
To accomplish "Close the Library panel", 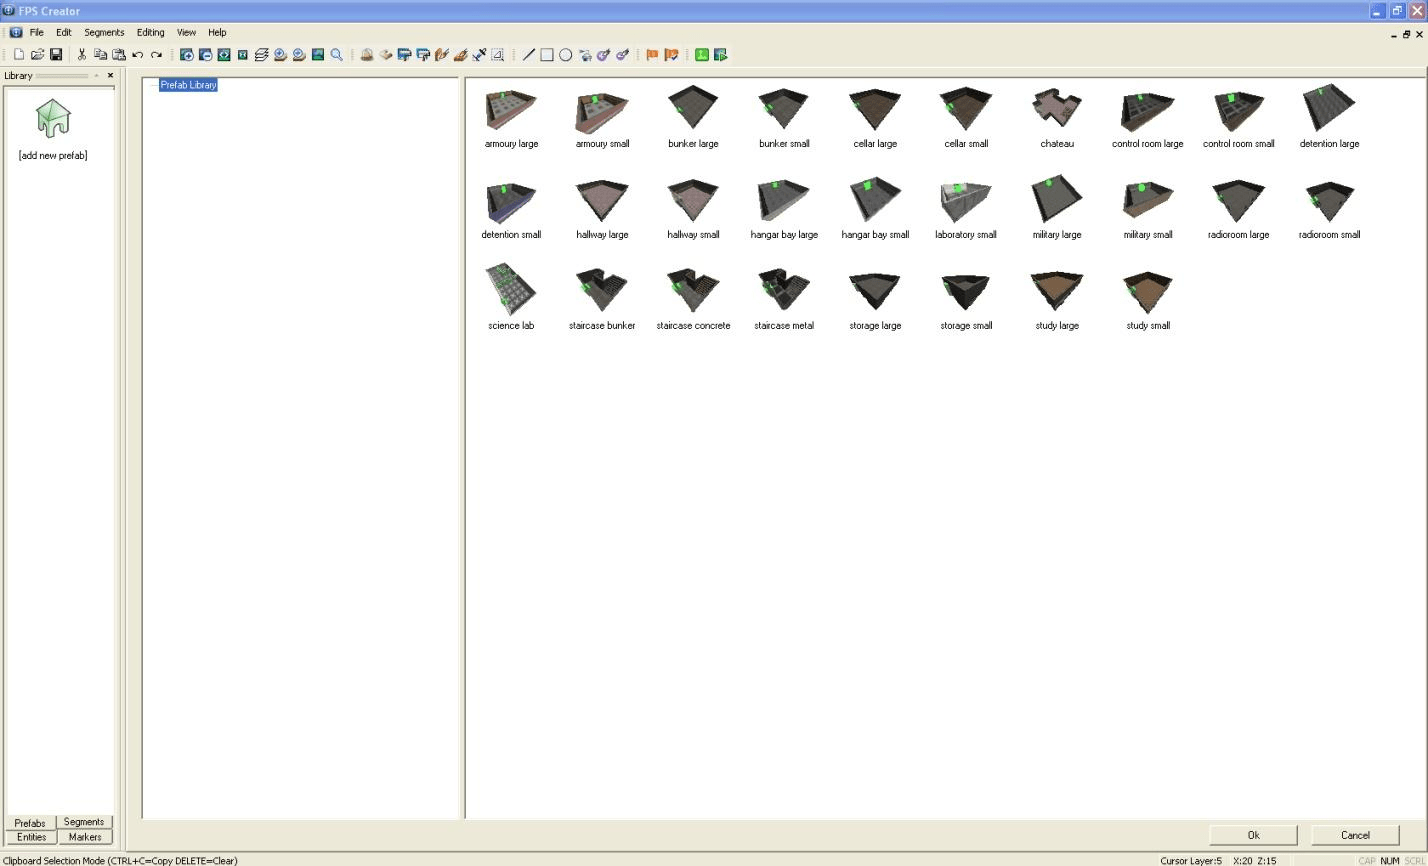I will coord(110,75).
